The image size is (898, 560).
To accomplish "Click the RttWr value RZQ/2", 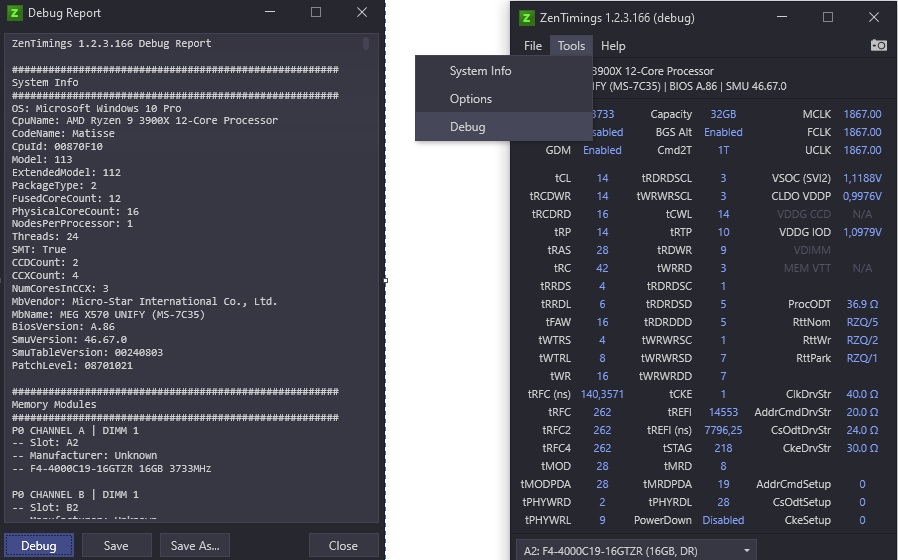I will tap(862, 340).
